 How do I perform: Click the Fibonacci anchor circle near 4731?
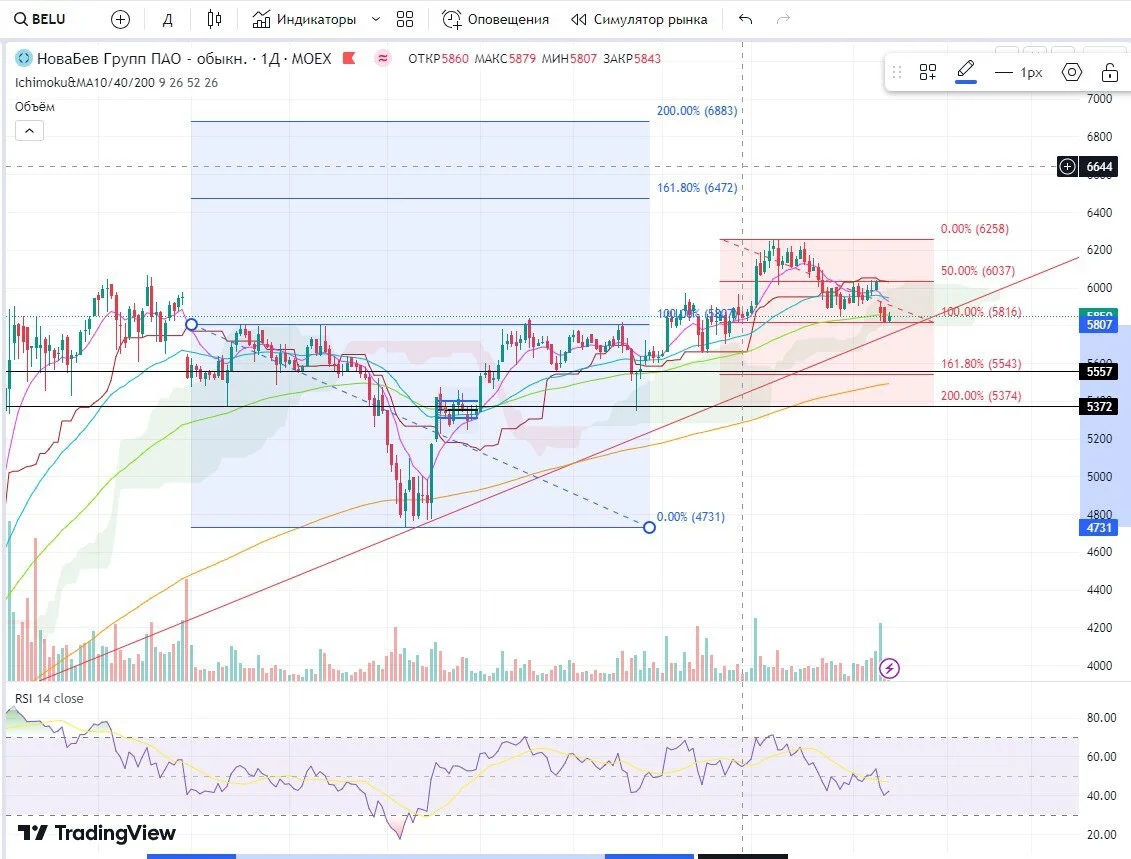649,527
